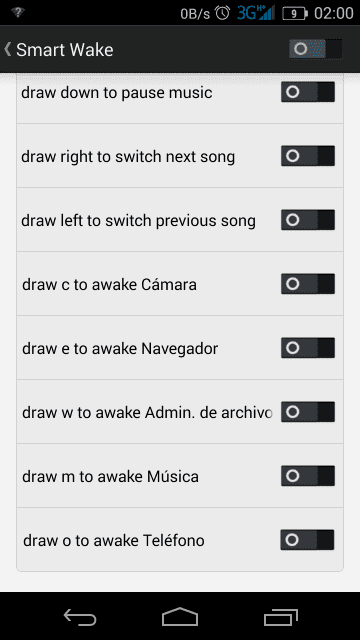Tap the Smart Wake title text
The image size is (360, 640).
tap(64, 50)
